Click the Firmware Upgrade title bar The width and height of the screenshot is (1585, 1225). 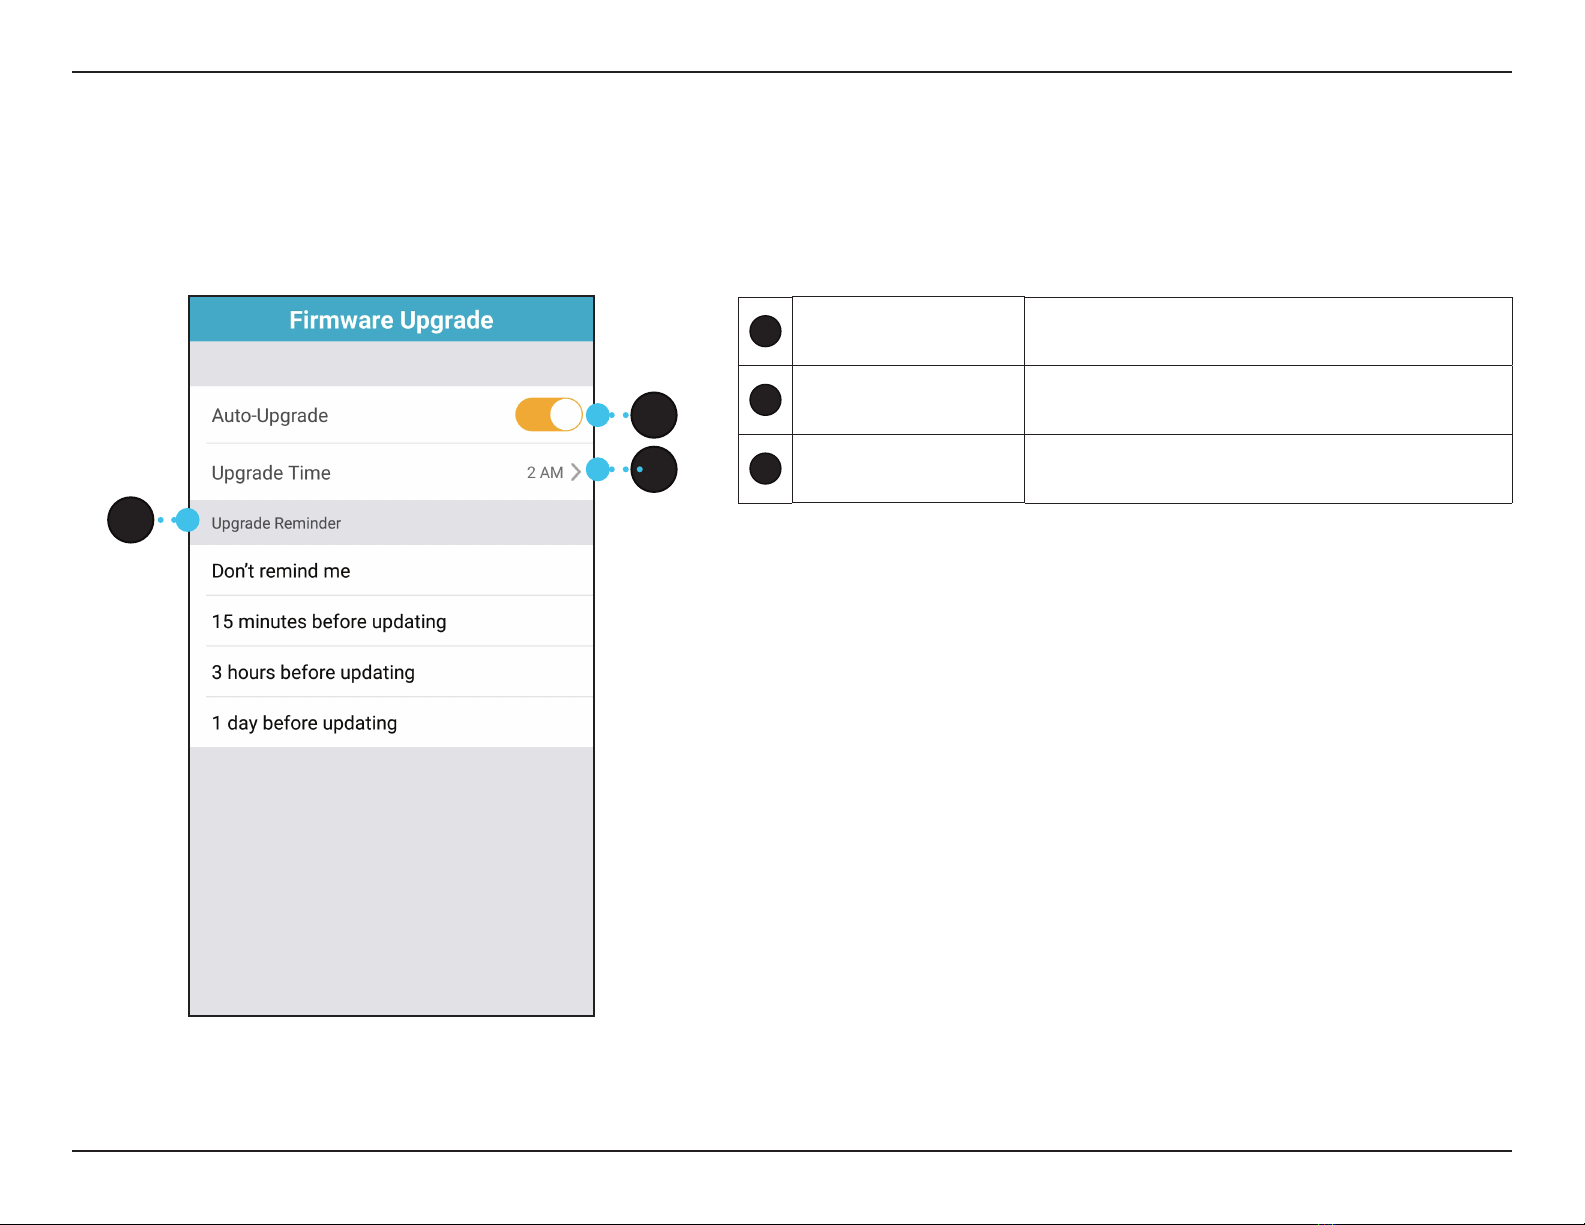(392, 320)
